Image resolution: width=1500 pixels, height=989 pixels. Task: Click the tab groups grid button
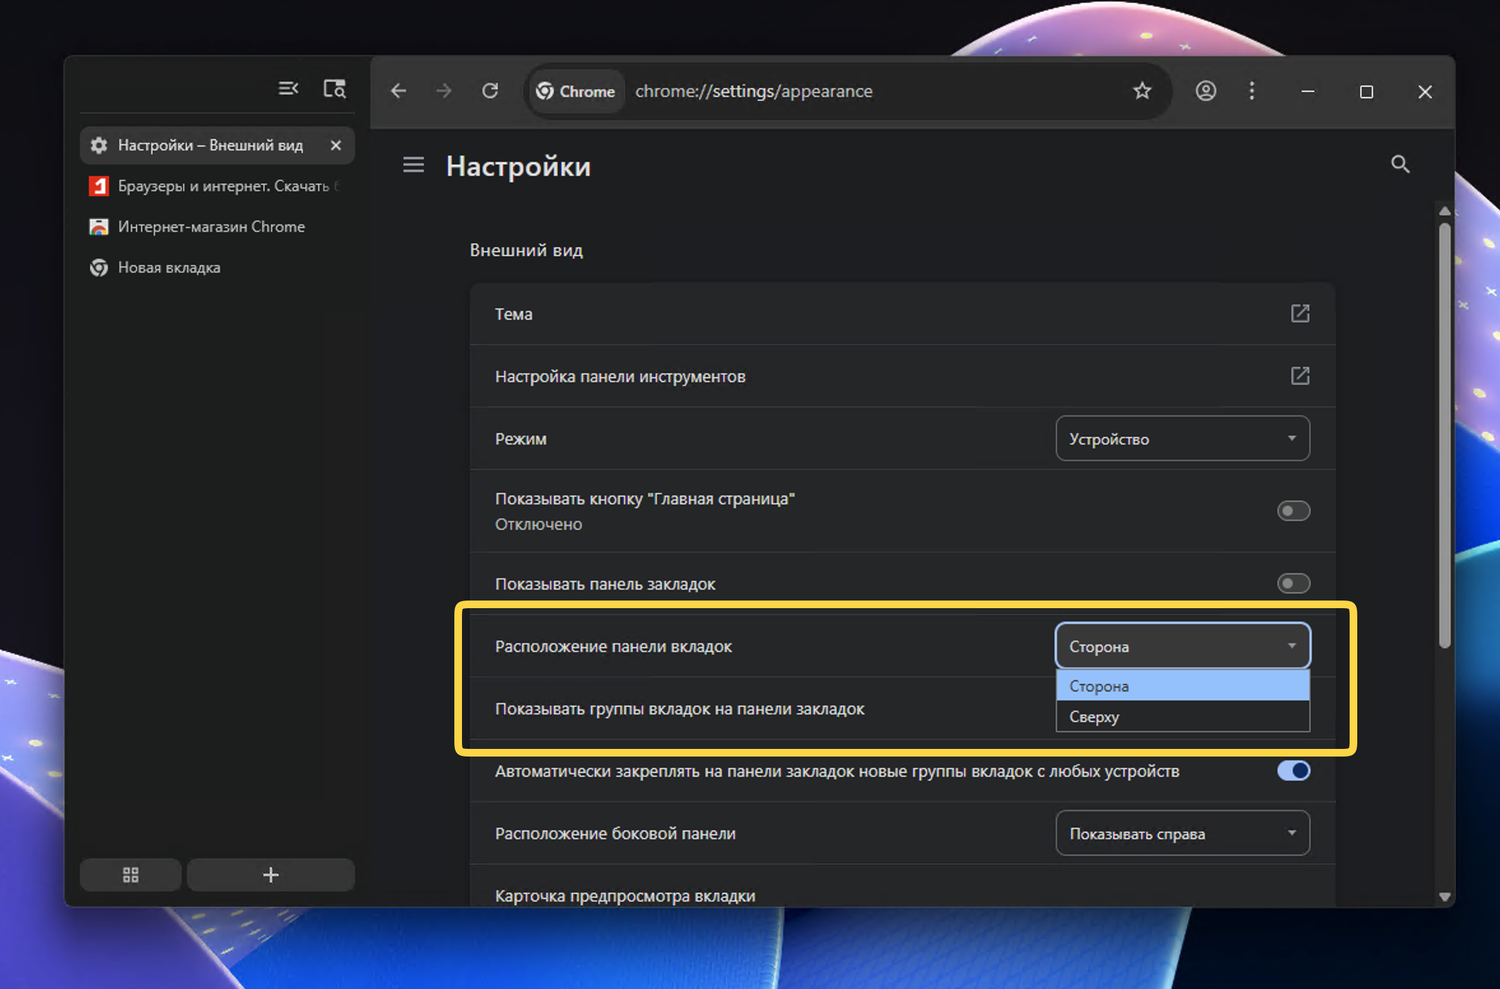pos(131,875)
